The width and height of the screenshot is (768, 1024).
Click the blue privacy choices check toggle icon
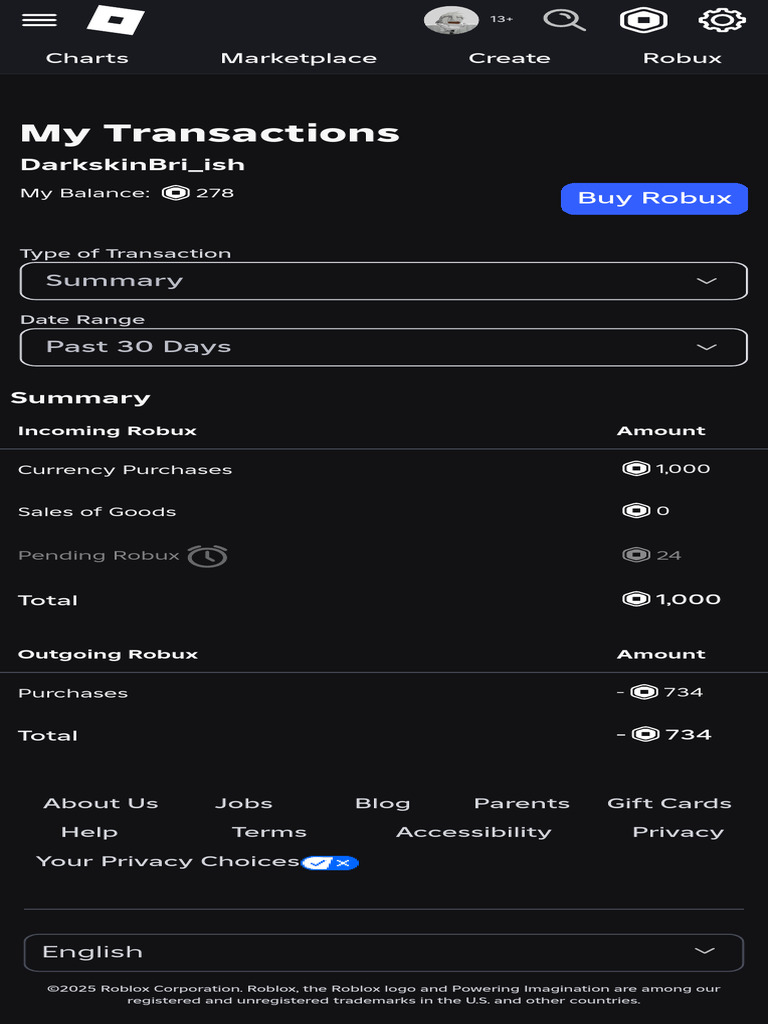(x=330, y=863)
